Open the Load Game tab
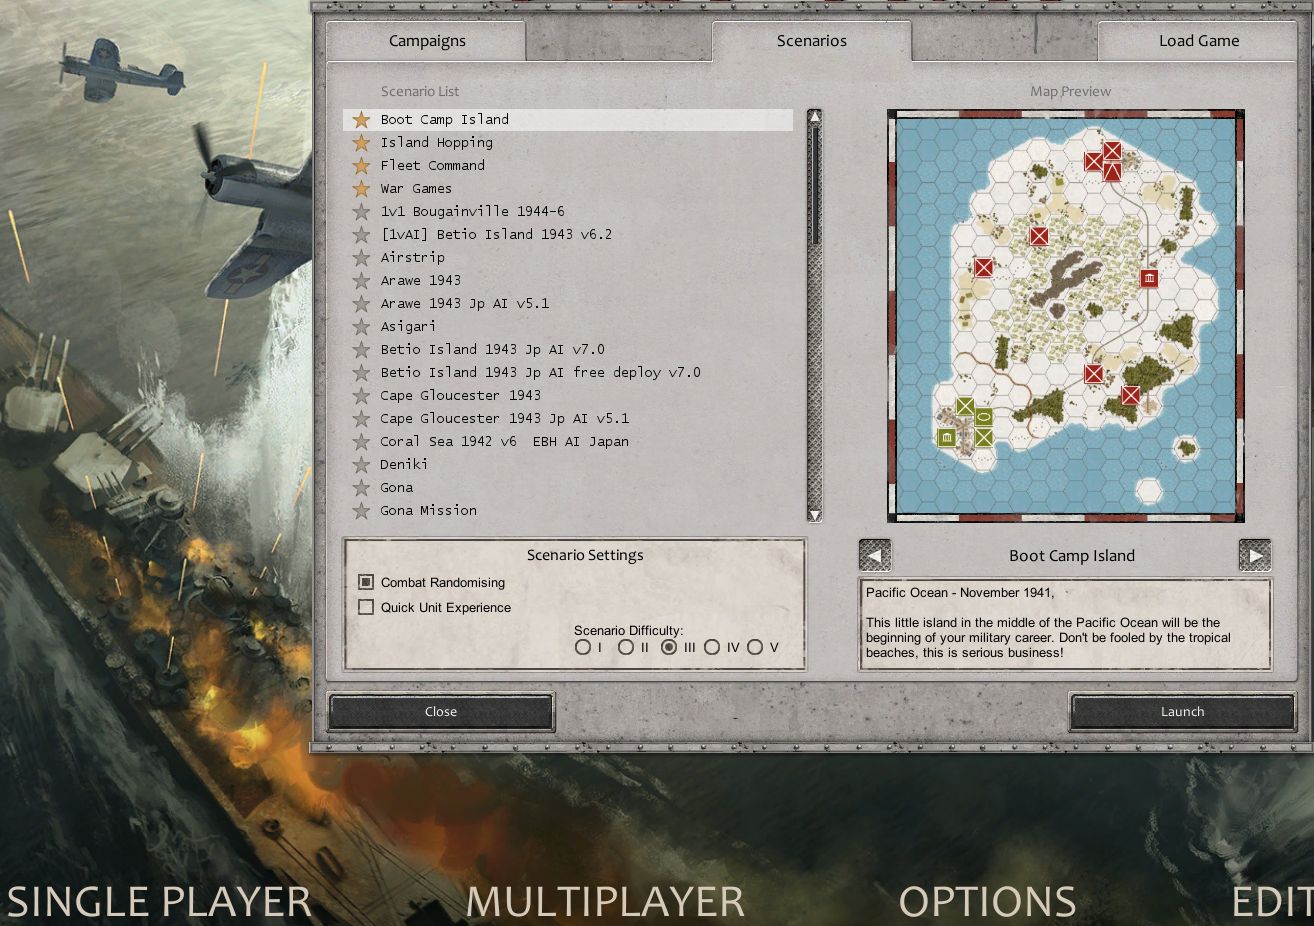1314x926 pixels. [x=1198, y=40]
